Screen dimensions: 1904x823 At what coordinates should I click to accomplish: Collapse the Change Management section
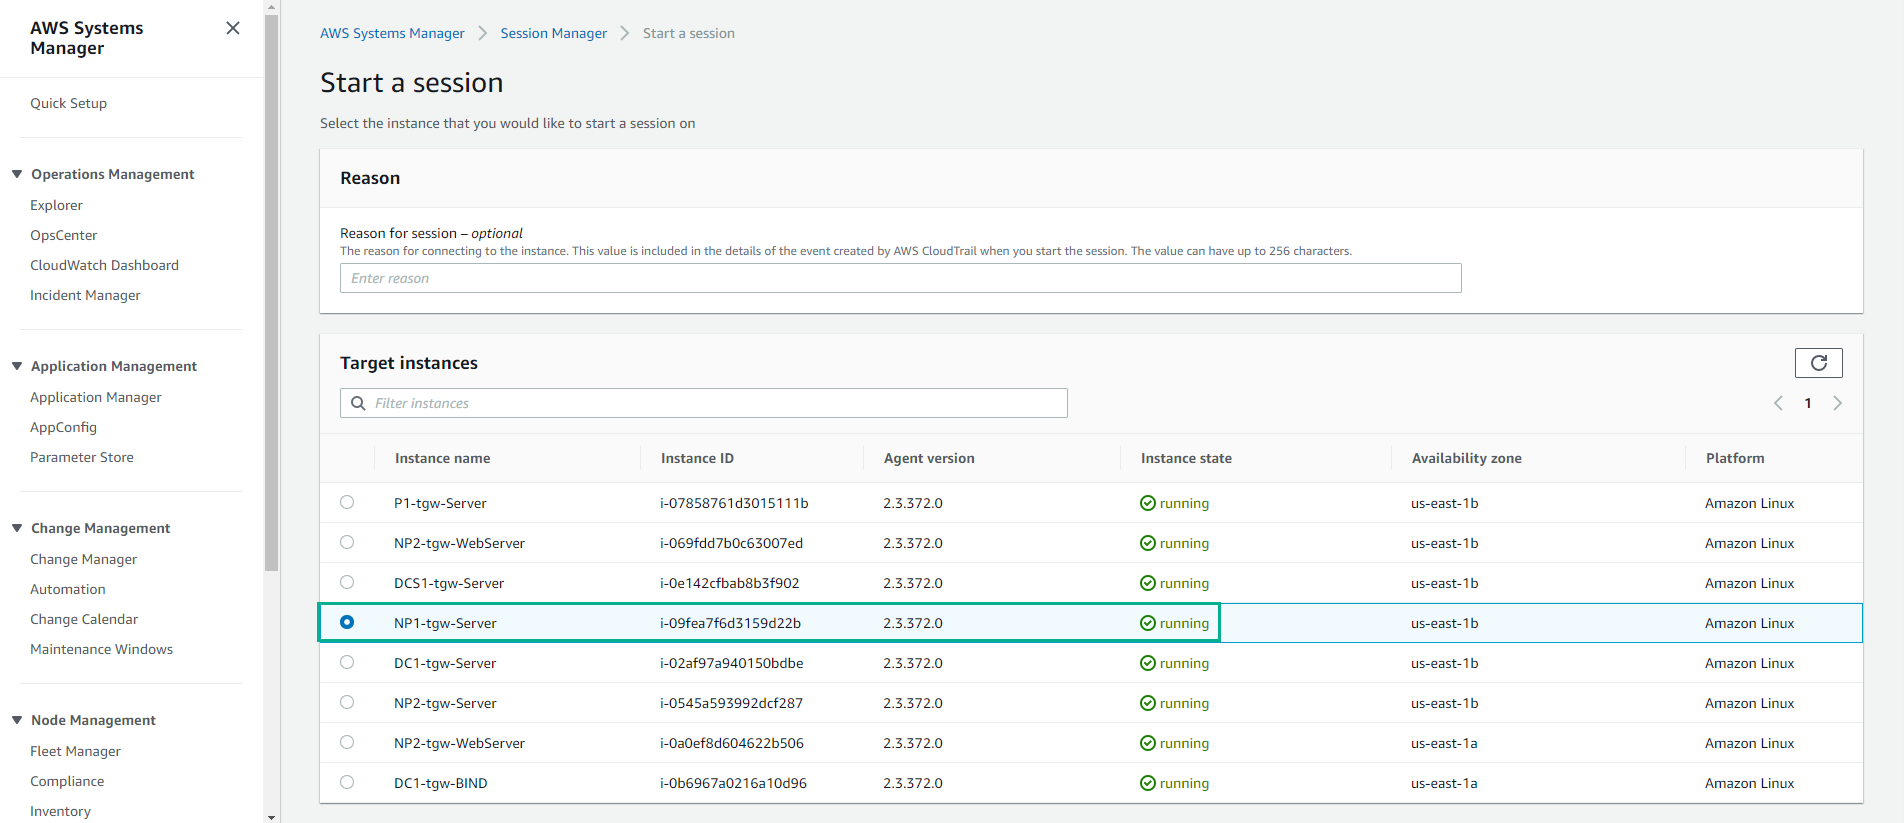pyautogui.click(x=17, y=528)
